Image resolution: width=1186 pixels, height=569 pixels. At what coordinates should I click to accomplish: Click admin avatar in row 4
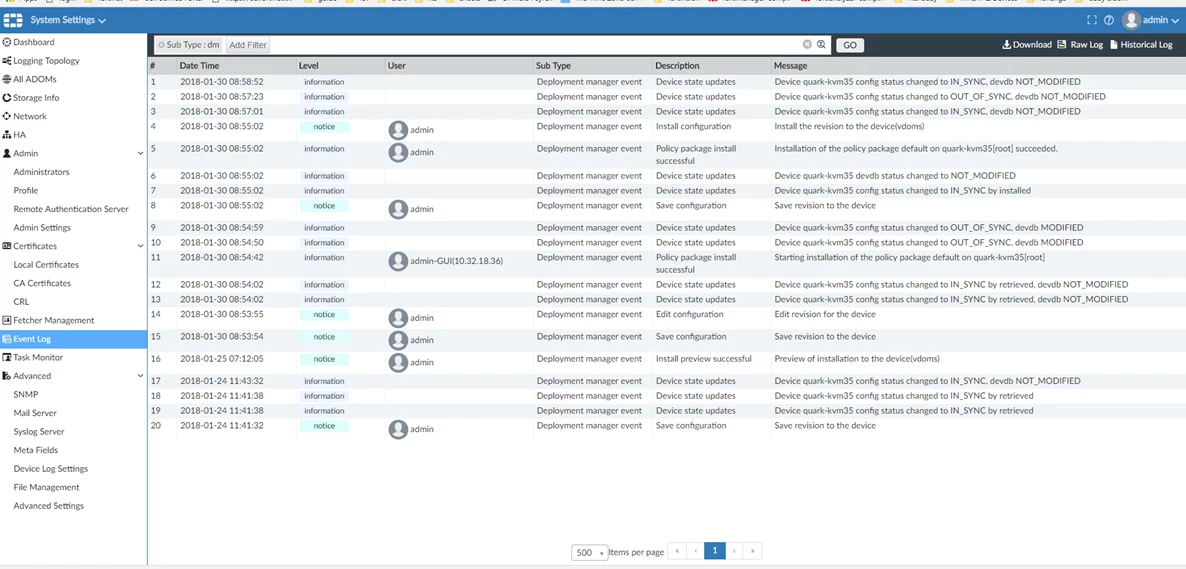pos(398,130)
